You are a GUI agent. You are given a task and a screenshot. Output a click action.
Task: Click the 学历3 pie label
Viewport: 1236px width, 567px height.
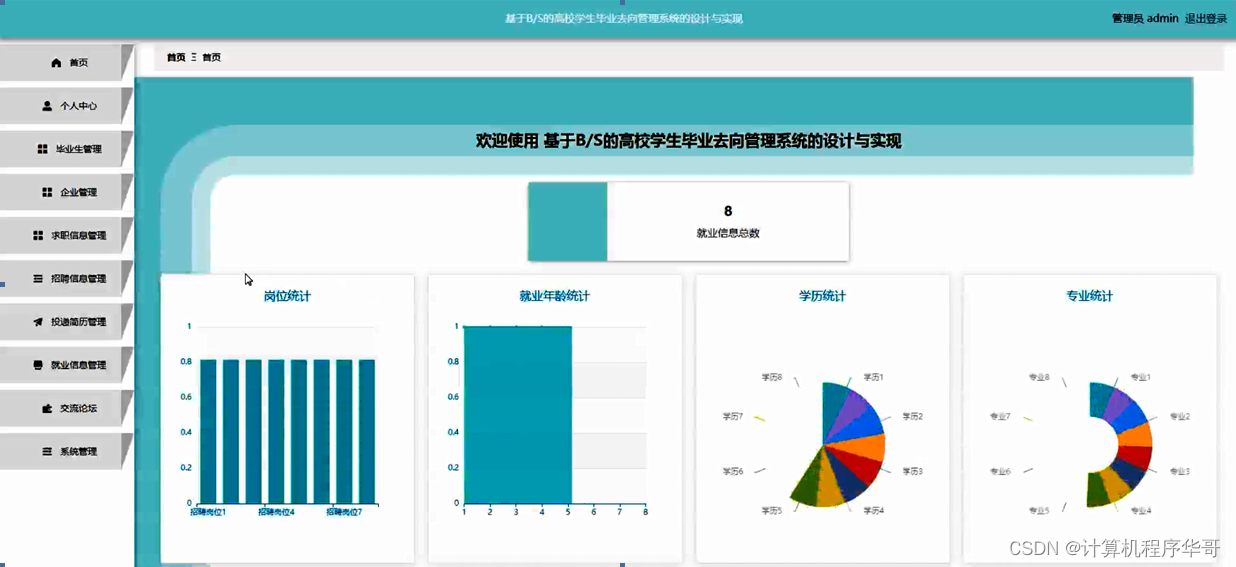pos(912,471)
